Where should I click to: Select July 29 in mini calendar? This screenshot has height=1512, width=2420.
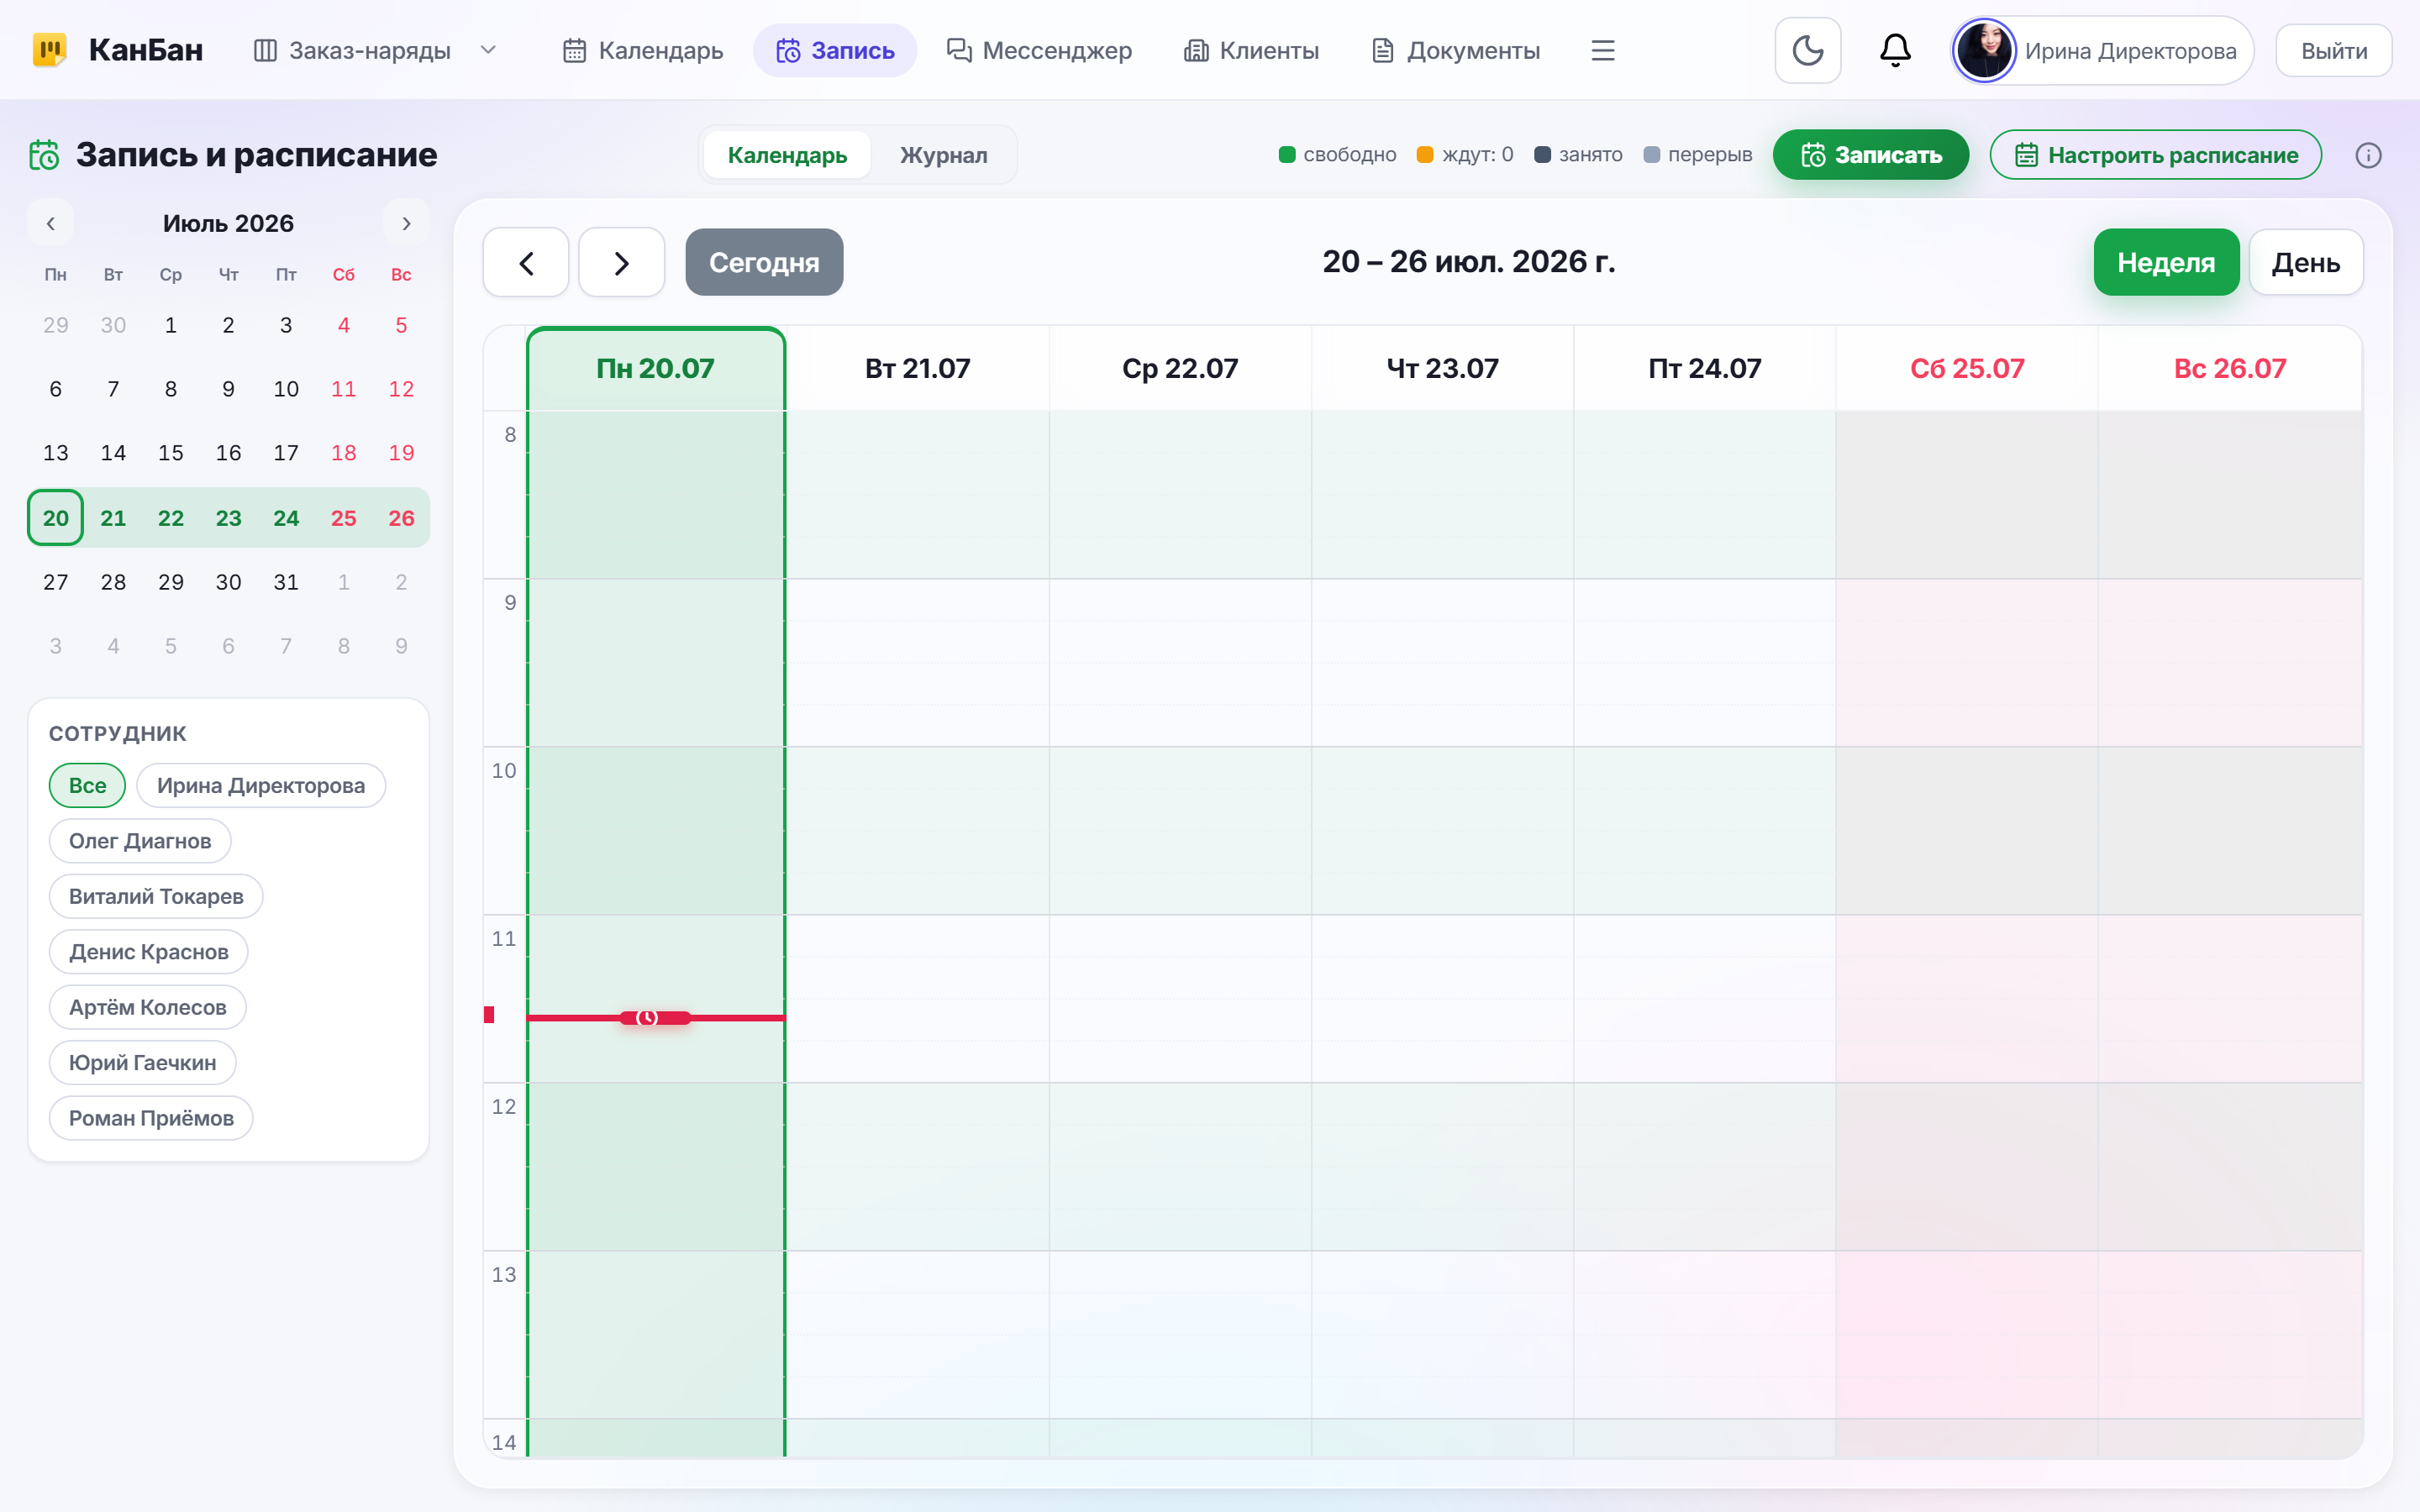(171, 582)
